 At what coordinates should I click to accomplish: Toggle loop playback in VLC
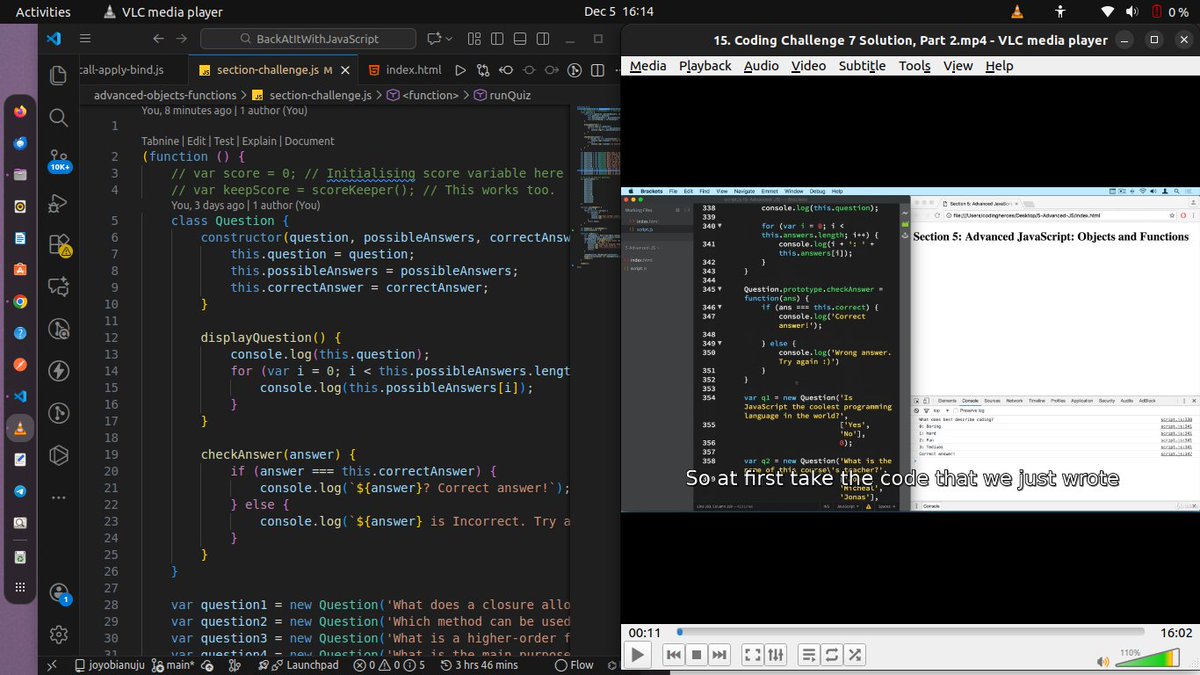831,654
